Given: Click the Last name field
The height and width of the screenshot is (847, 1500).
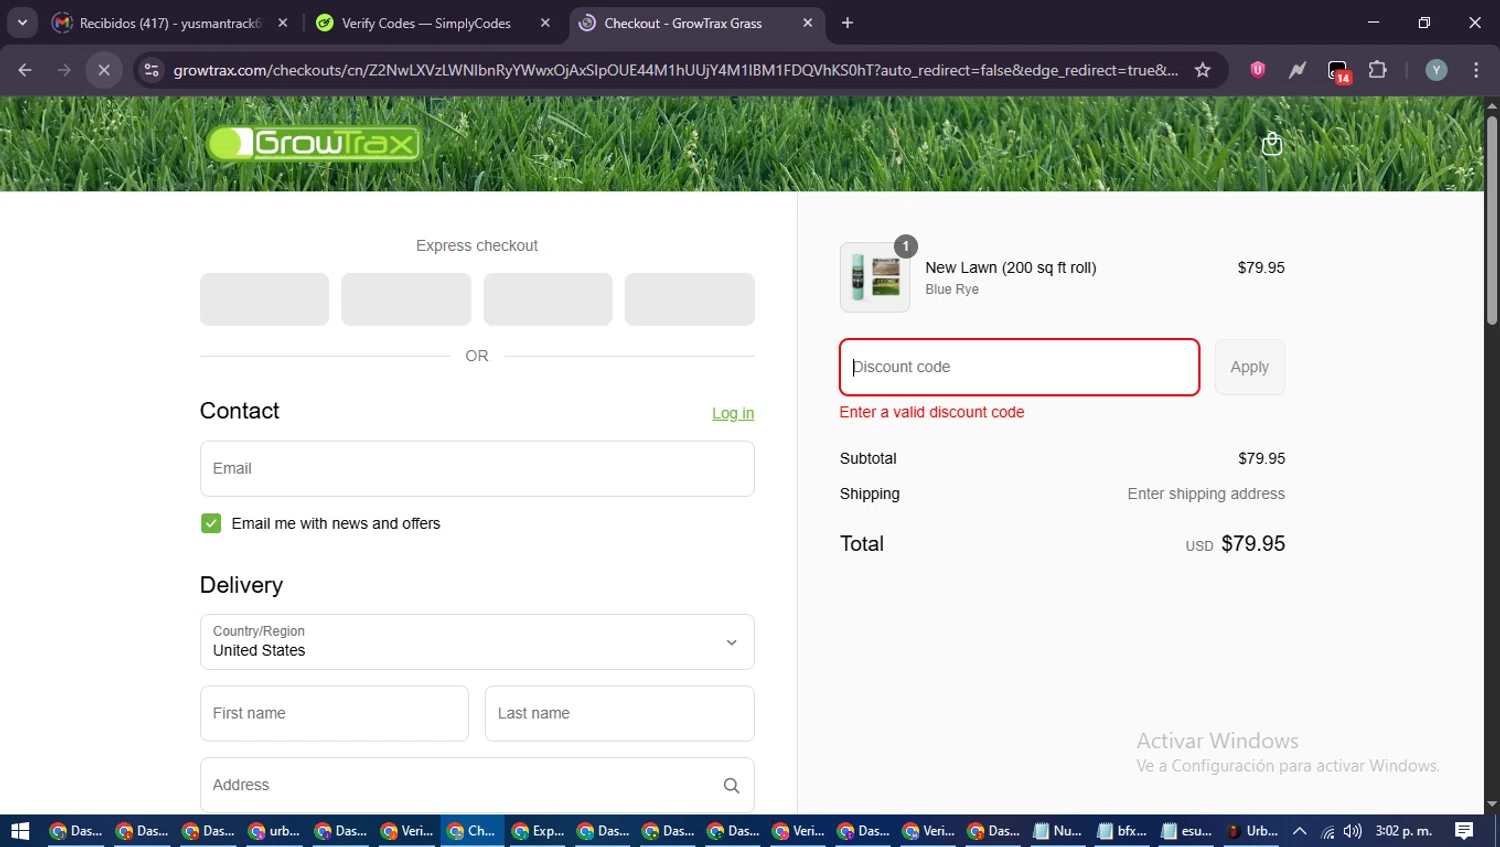Looking at the screenshot, I should coord(619,714).
